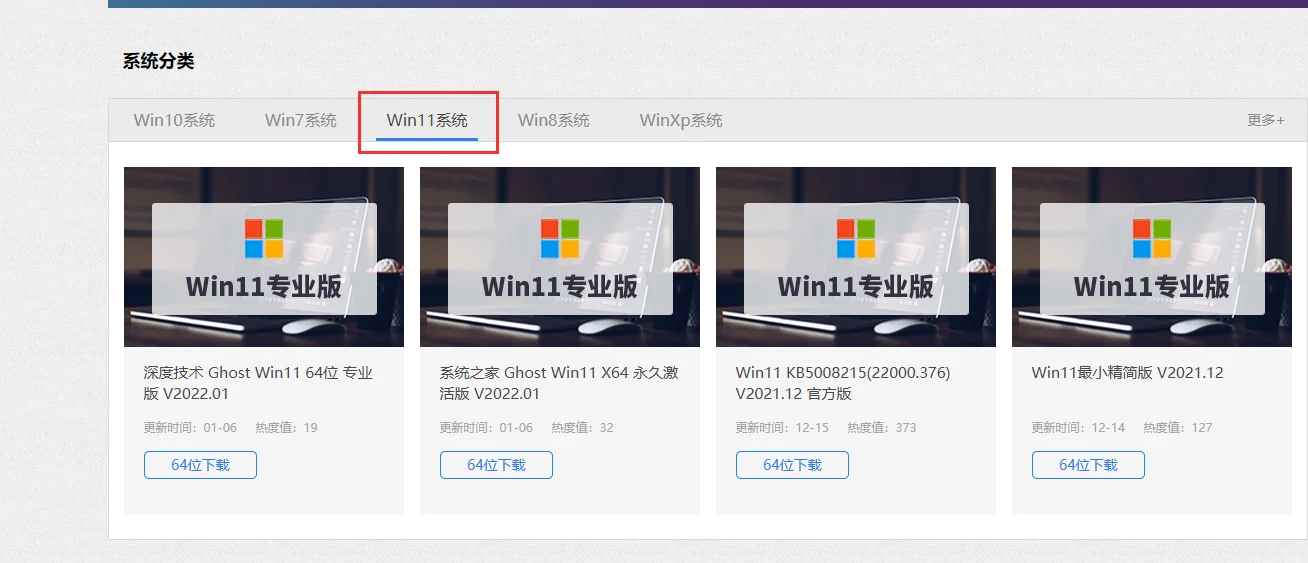This screenshot has width=1308, height=563.
Task: Open the Win8系统 tab
Action: [x=554, y=120]
